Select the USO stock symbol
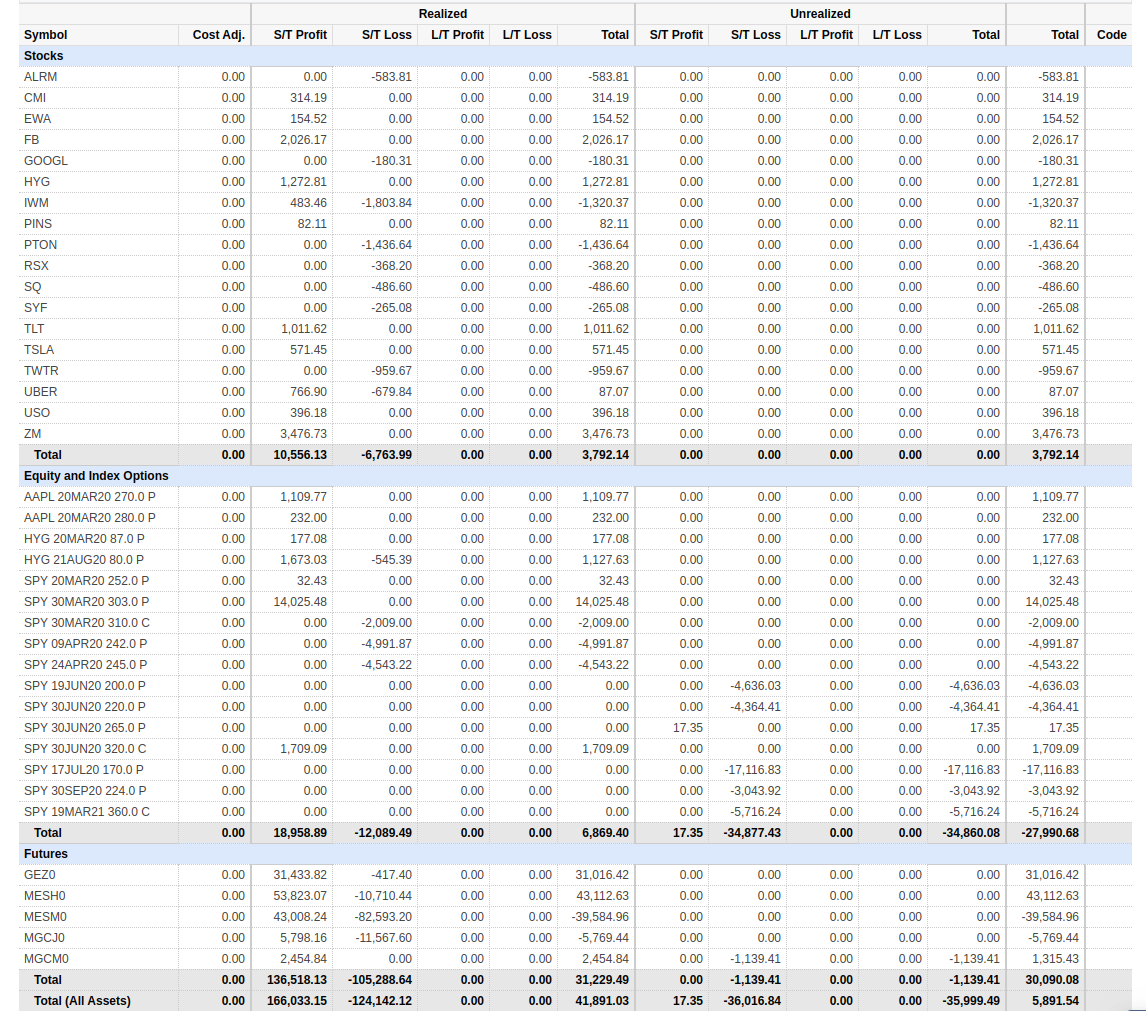 coord(37,413)
